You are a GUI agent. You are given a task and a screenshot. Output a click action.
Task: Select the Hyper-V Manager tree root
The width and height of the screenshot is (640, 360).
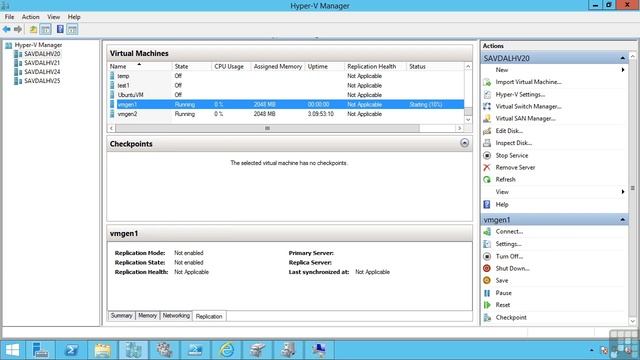point(38,45)
